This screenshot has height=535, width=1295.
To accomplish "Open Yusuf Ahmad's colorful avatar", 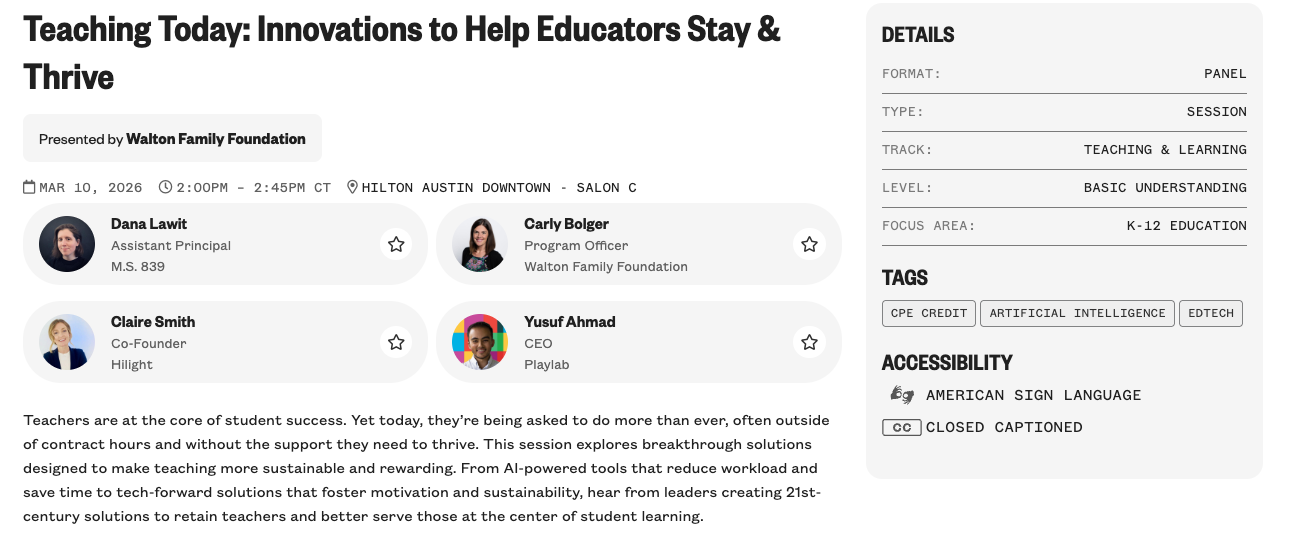I will pos(480,342).
